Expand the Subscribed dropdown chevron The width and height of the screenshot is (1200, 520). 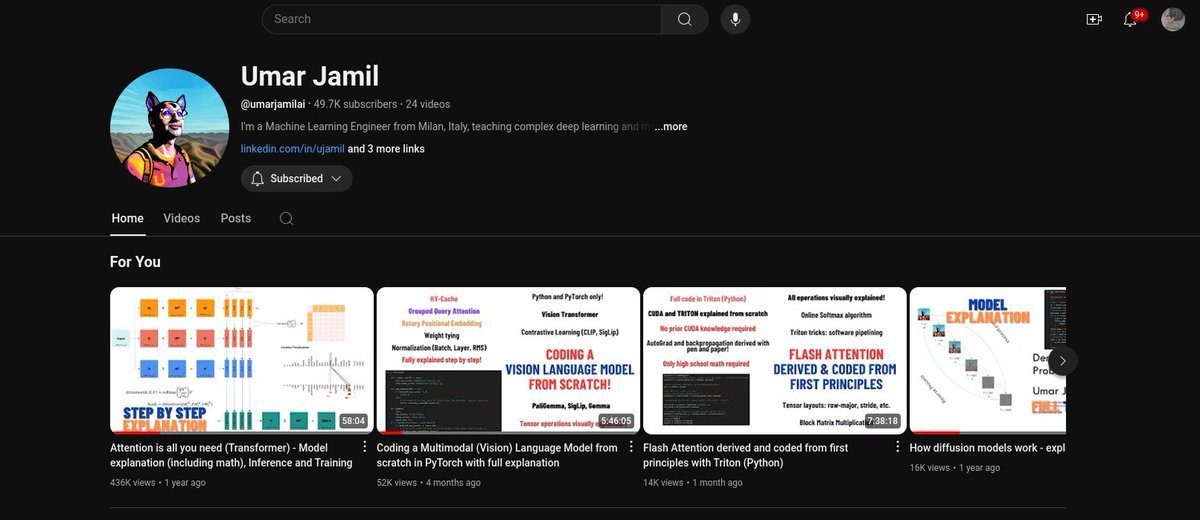pyautogui.click(x=336, y=178)
